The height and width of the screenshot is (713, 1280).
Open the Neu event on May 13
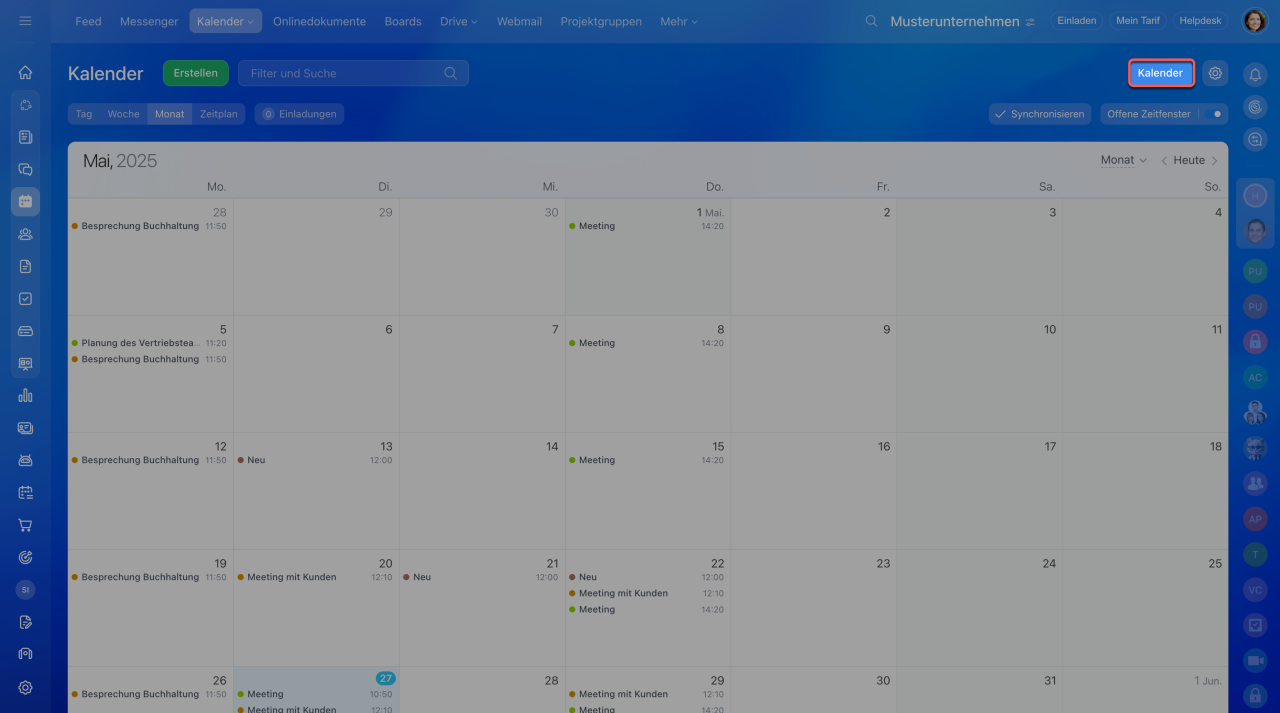coord(315,460)
